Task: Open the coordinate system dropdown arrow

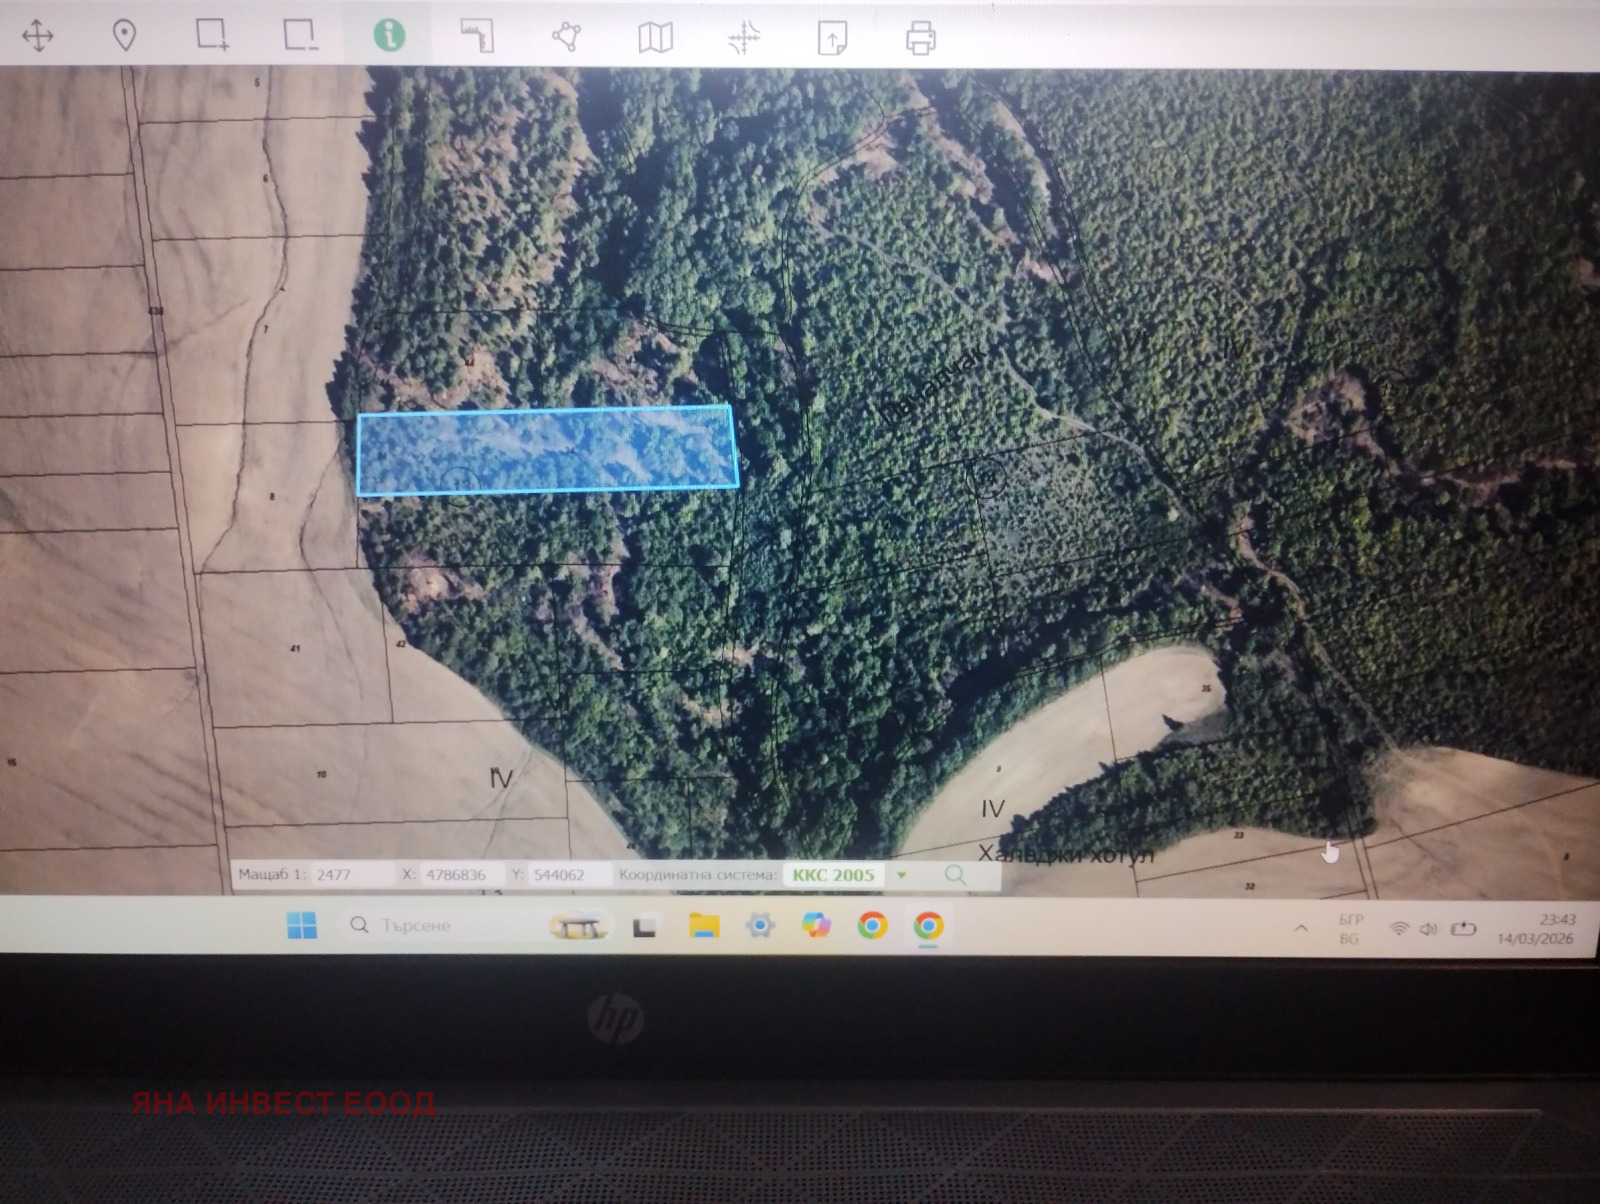Action: (x=902, y=875)
